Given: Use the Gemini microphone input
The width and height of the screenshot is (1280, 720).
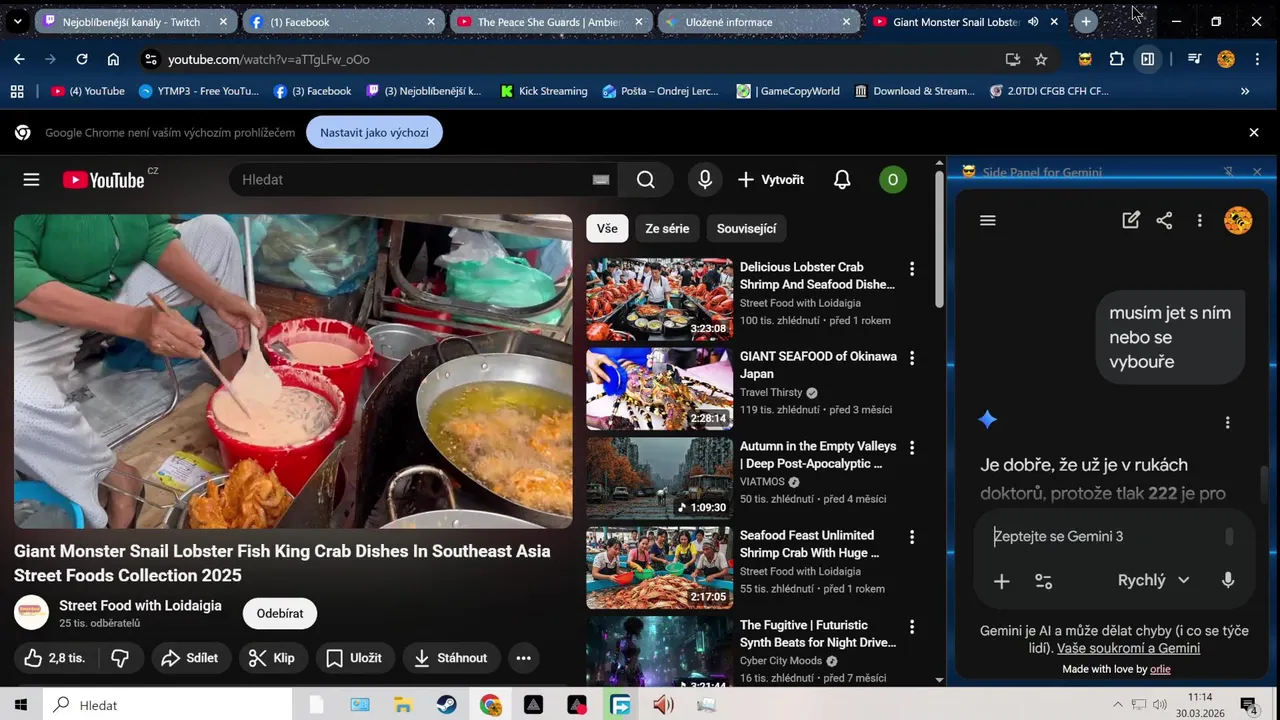Looking at the screenshot, I should point(1228,580).
